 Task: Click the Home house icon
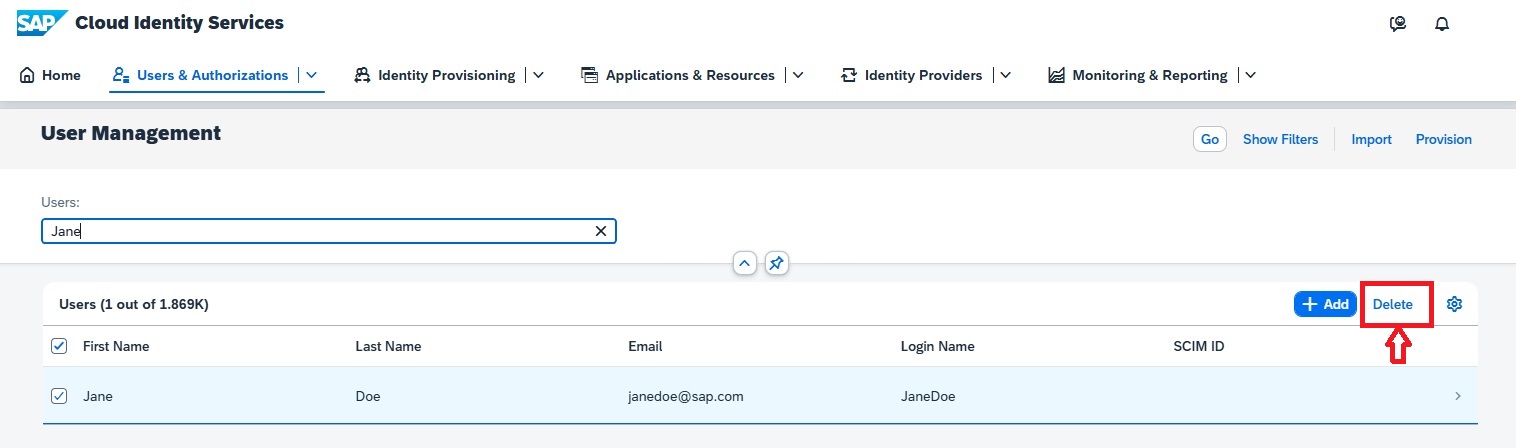(x=27, y=75)
